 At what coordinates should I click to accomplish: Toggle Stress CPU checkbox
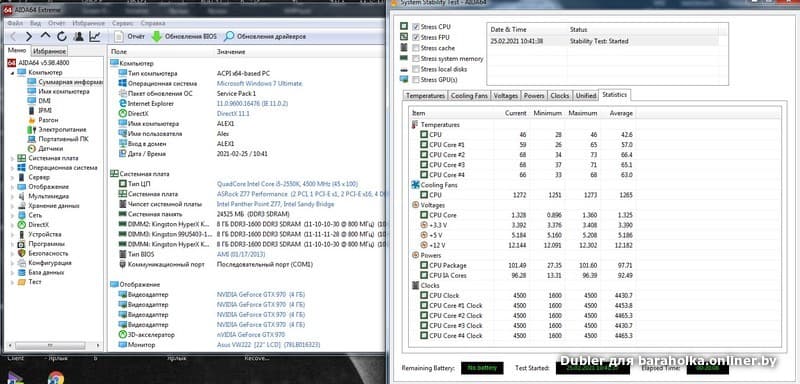(x=416, y=27)
